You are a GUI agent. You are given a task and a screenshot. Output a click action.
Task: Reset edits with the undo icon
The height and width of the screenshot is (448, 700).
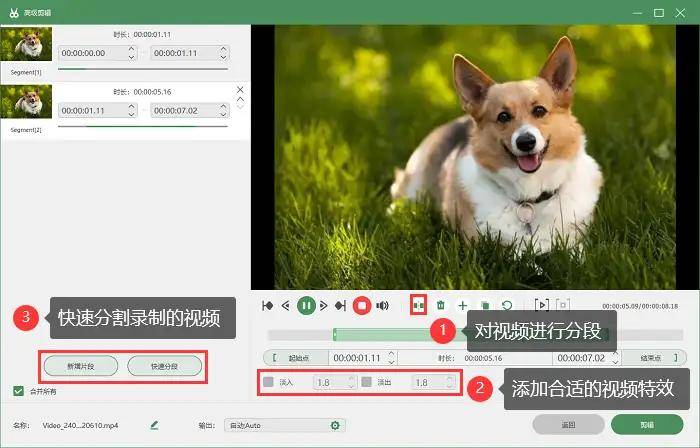tap(507, 306)
